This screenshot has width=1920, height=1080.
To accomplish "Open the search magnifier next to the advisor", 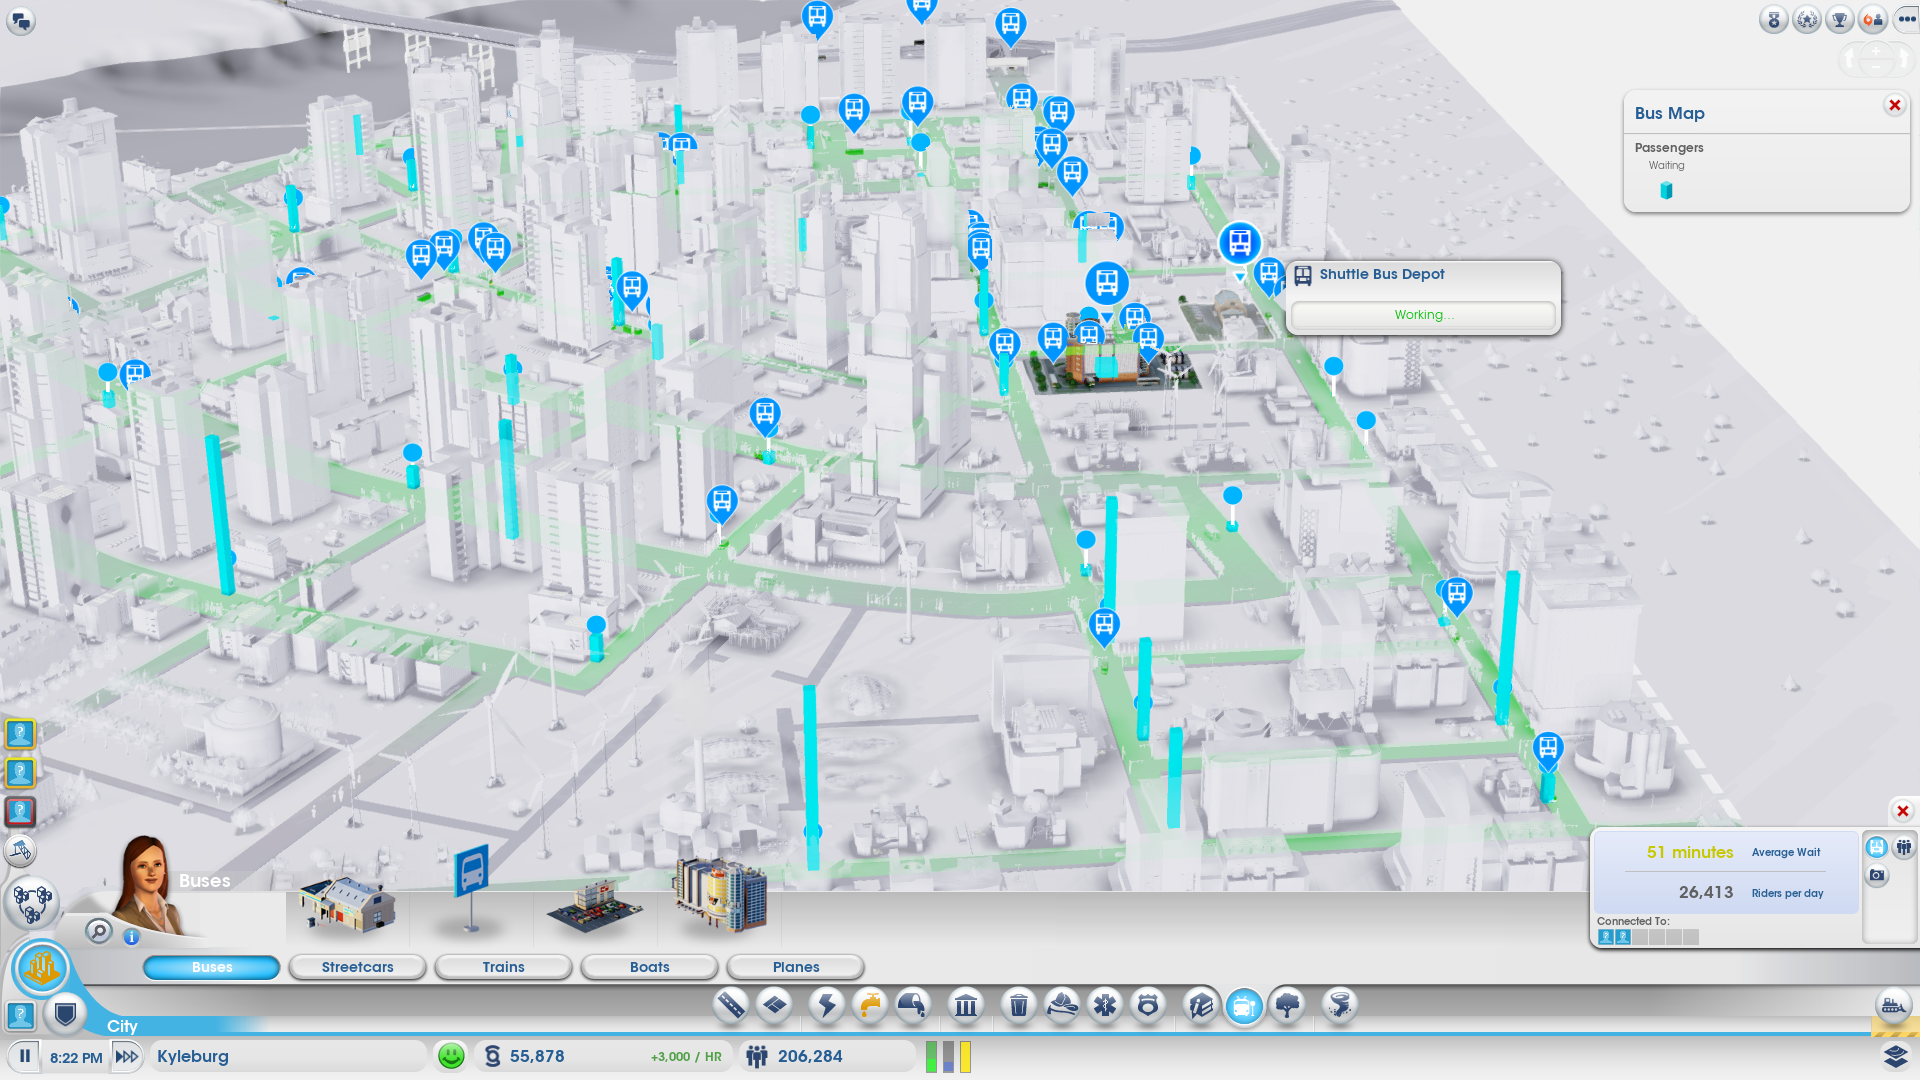I will coord(99,930).
